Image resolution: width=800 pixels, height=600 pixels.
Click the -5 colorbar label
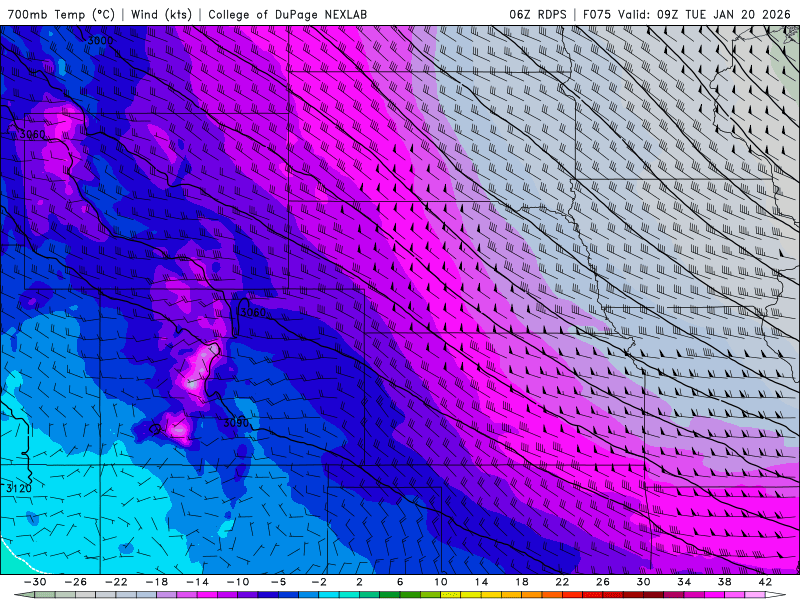point(279,582)
